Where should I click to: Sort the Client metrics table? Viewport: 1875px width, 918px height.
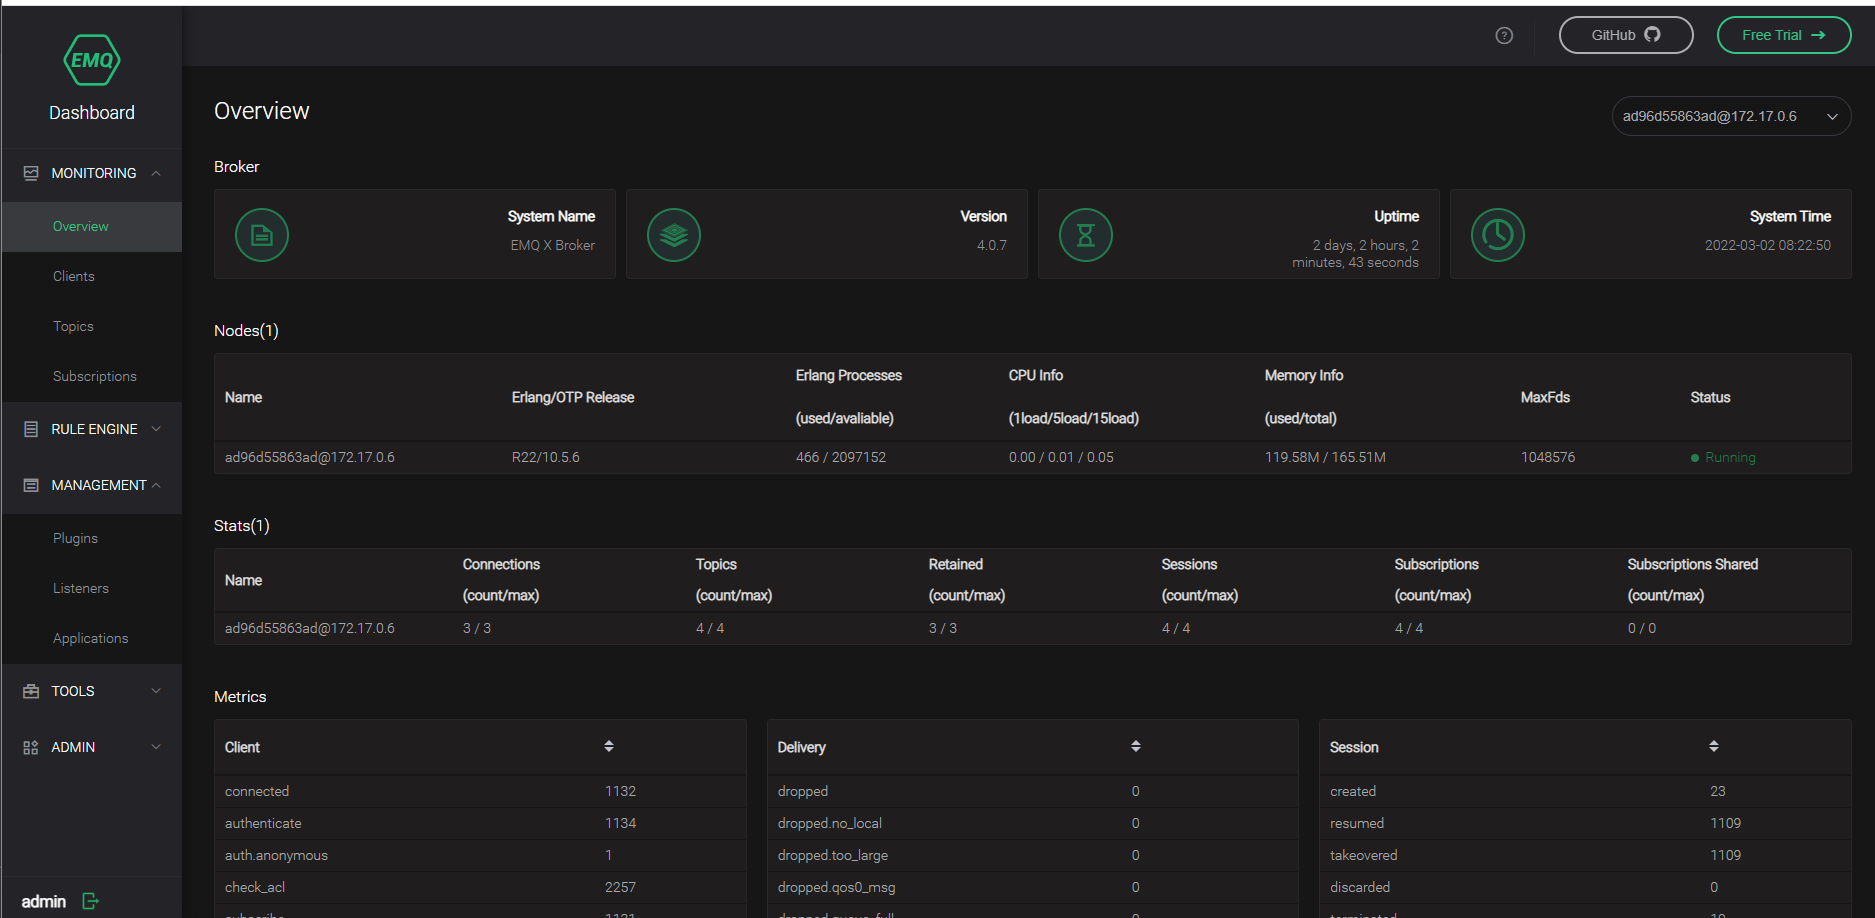pos(609,746)
